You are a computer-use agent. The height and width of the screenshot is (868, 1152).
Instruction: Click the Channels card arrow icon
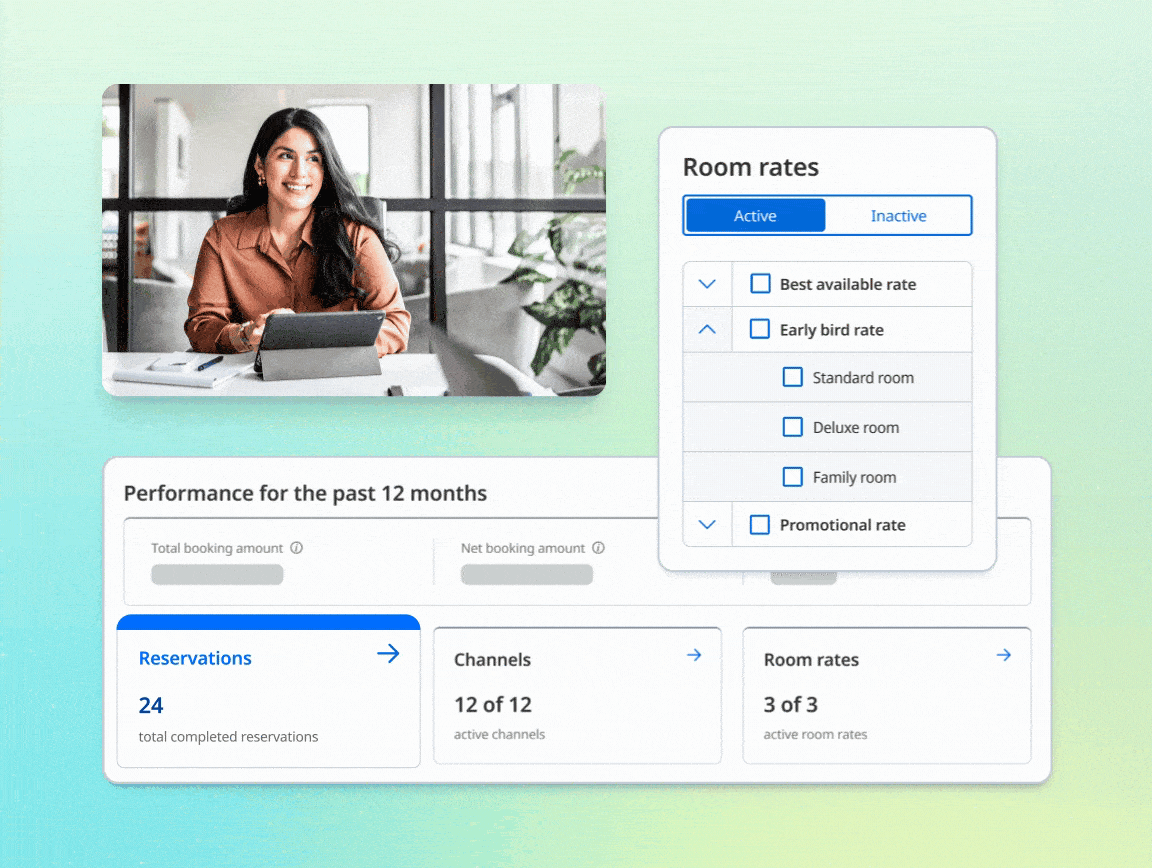pos(694,655)
